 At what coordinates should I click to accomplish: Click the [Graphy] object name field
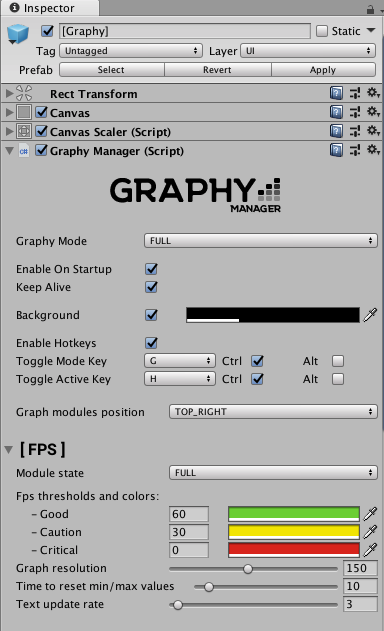pos(185,31)
